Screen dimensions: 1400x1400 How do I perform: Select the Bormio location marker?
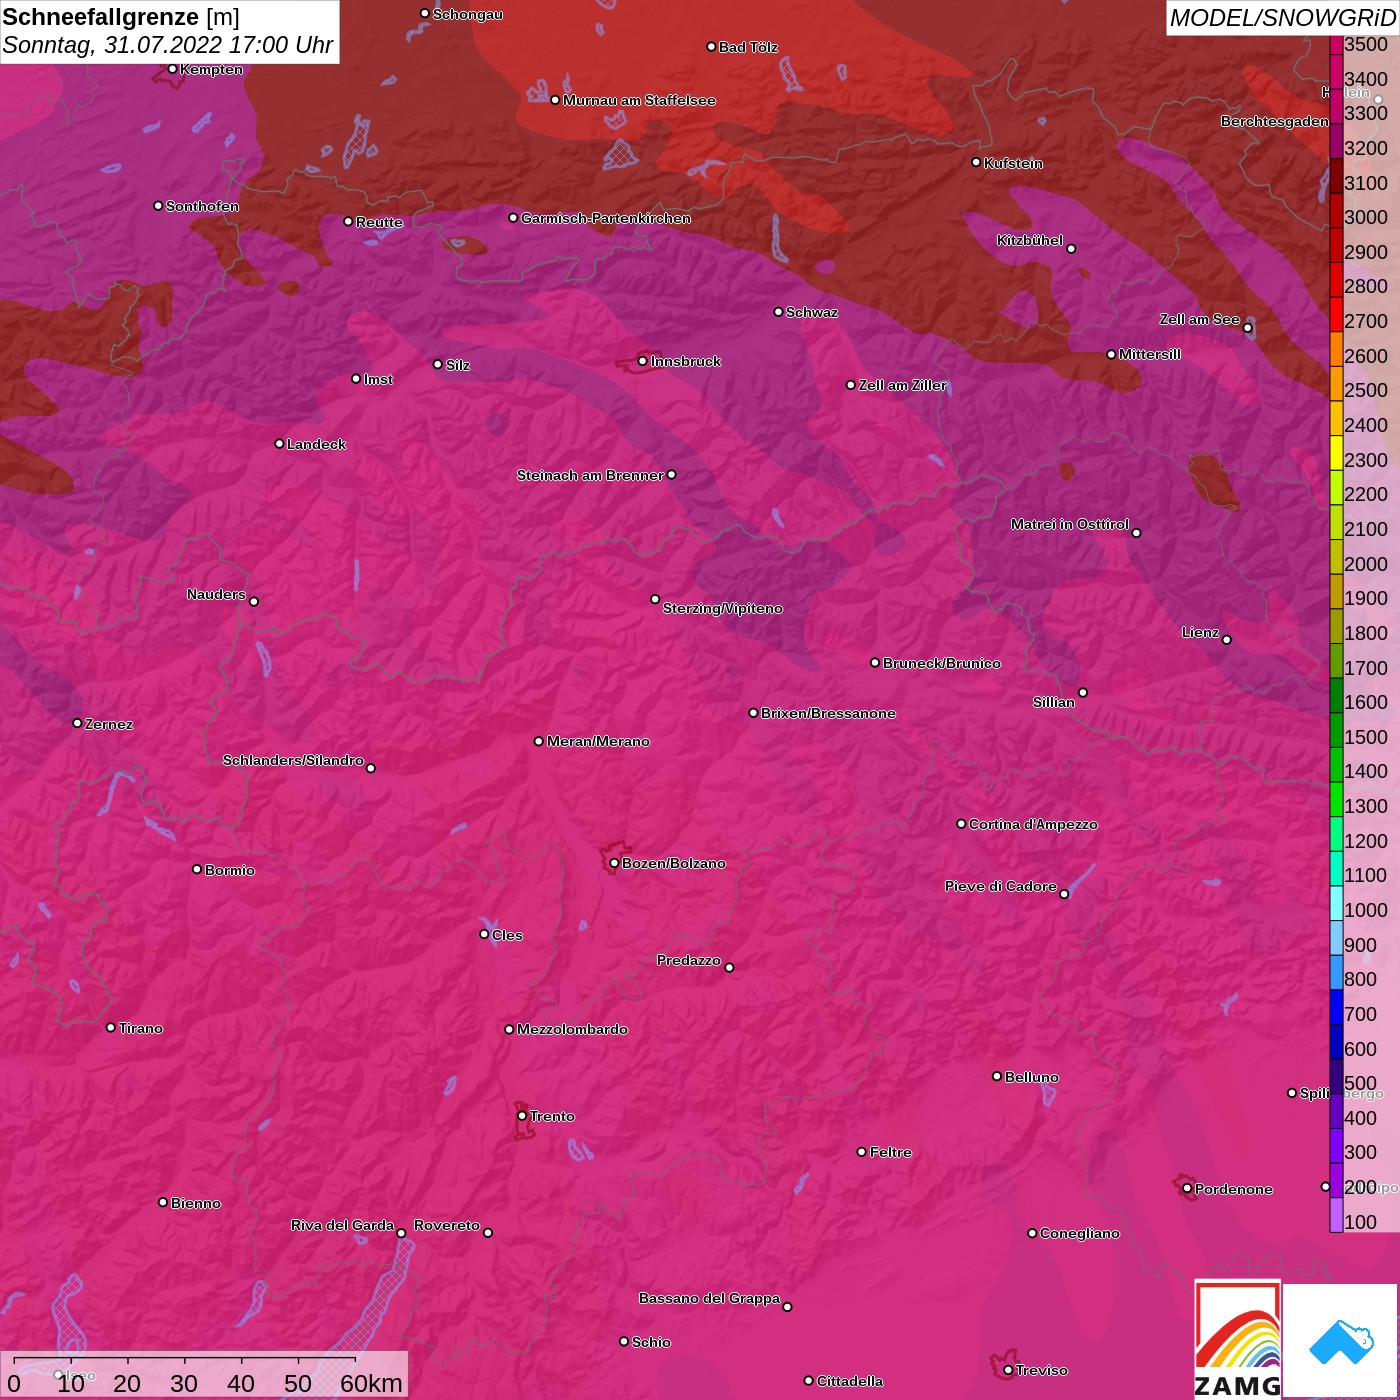[x=197, y=869]
